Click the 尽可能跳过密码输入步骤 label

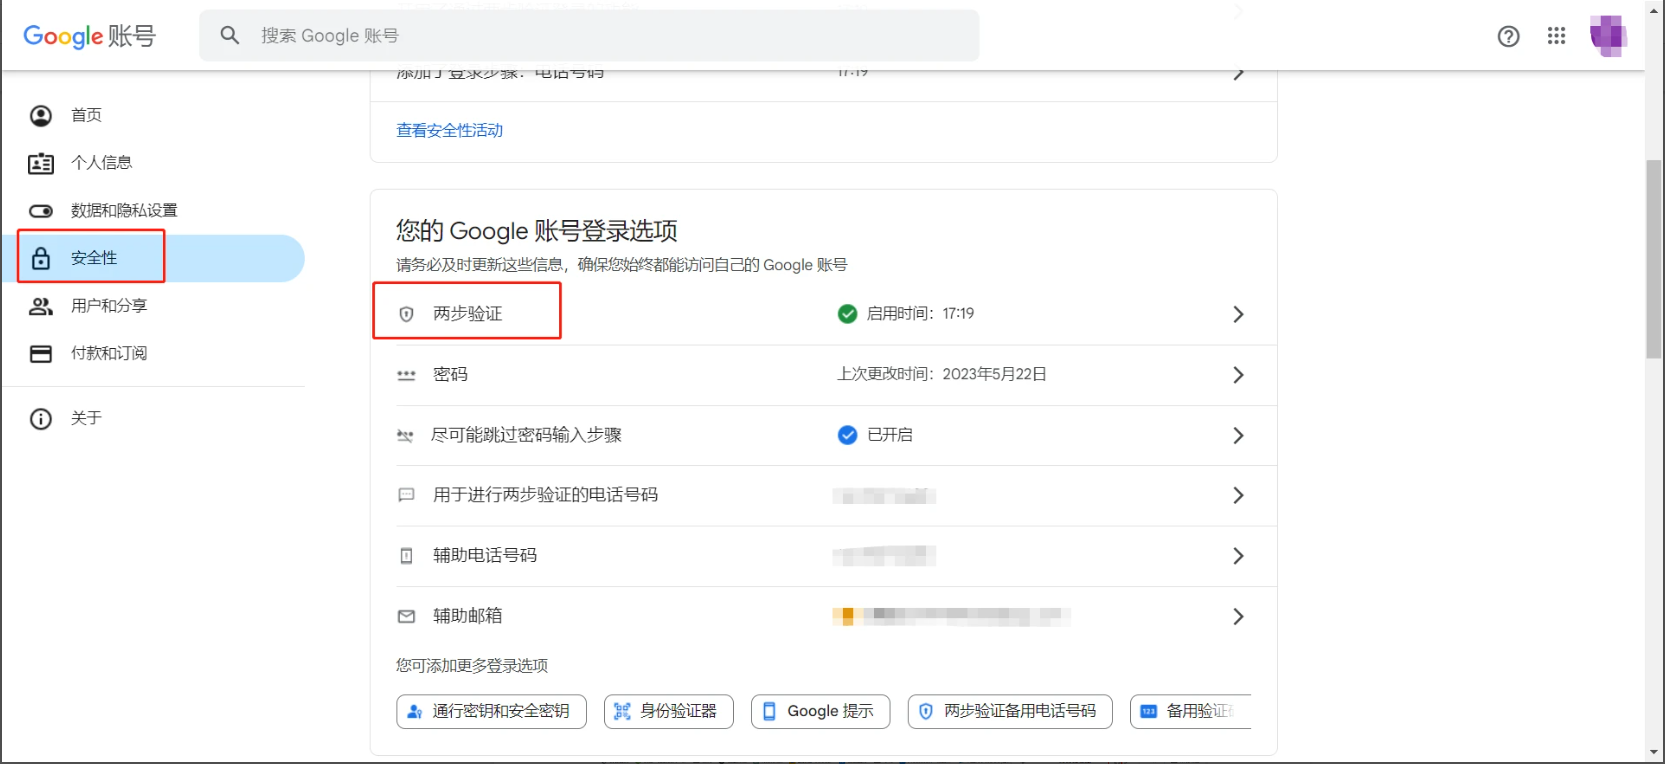526,435
